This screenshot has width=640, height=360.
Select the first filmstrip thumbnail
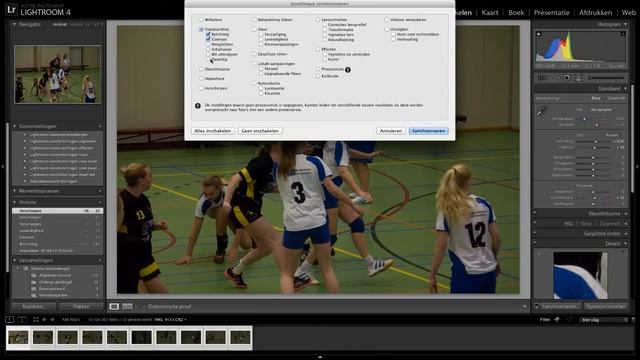[x=19, y=338]
